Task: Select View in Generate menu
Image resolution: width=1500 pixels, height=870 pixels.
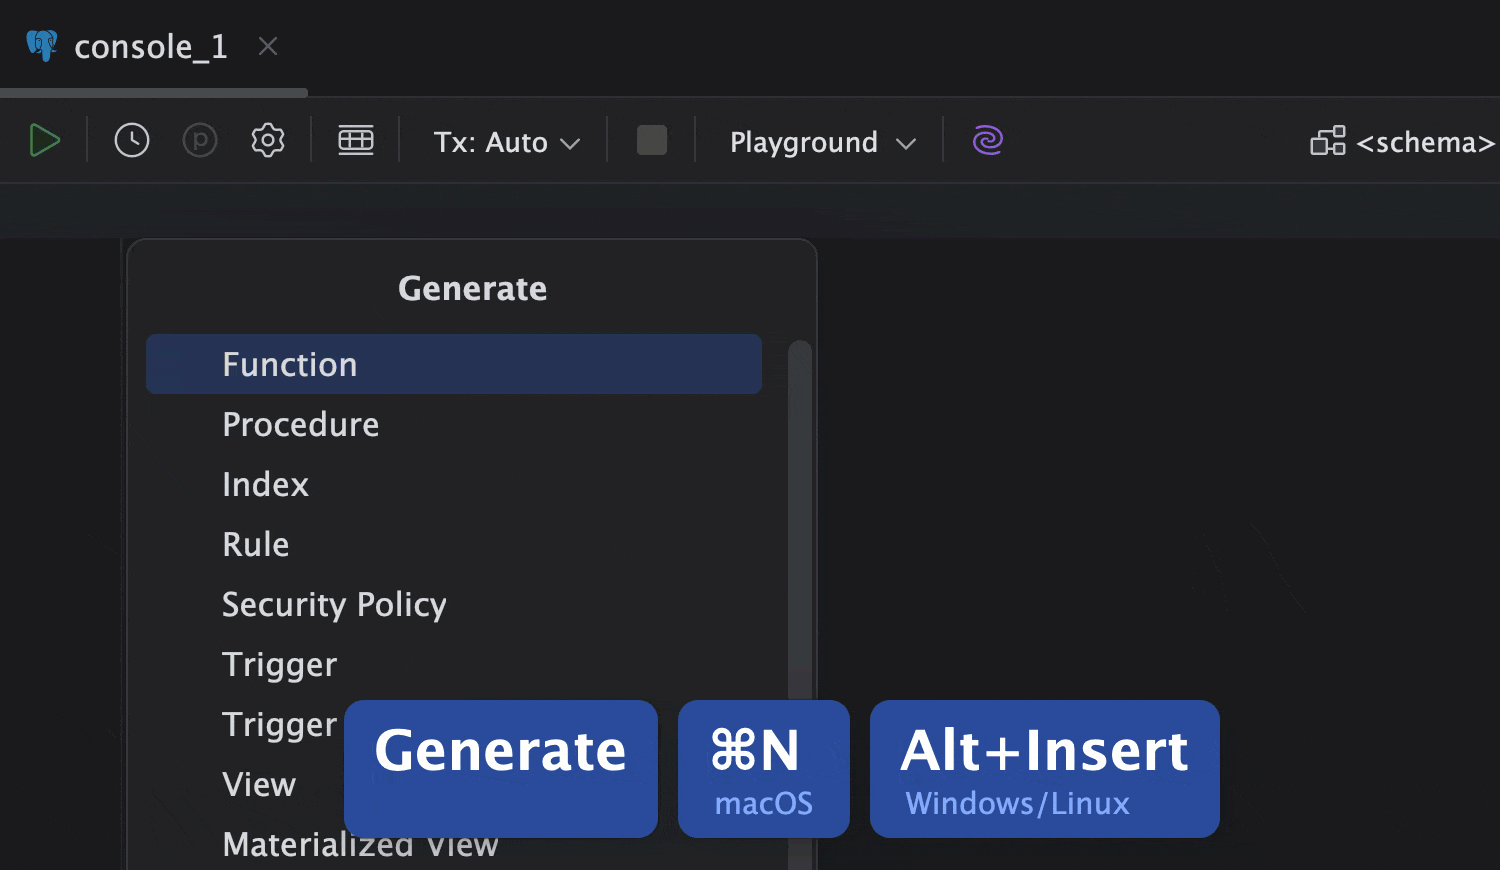Action: [259, 784]
